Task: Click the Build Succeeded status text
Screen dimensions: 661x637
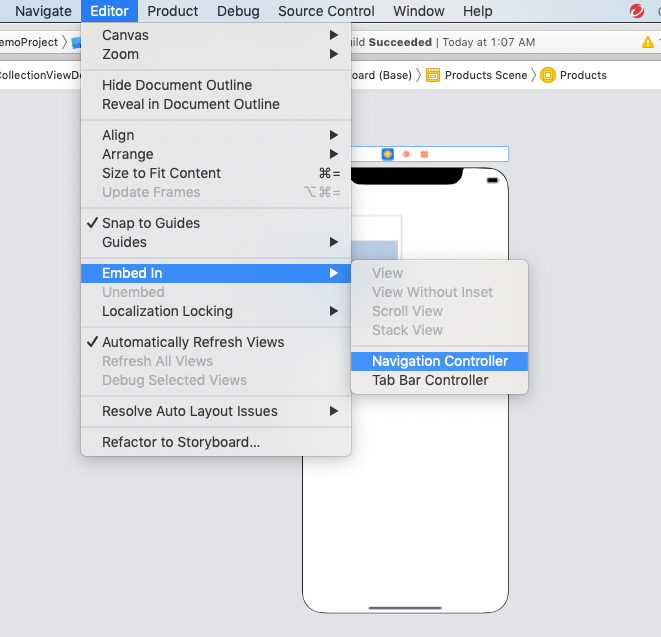Action: pos(392,42)
